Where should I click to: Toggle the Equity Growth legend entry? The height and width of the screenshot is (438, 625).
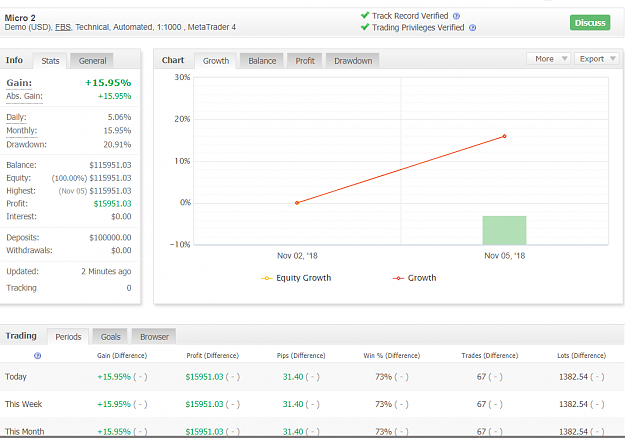pos(296,278)
